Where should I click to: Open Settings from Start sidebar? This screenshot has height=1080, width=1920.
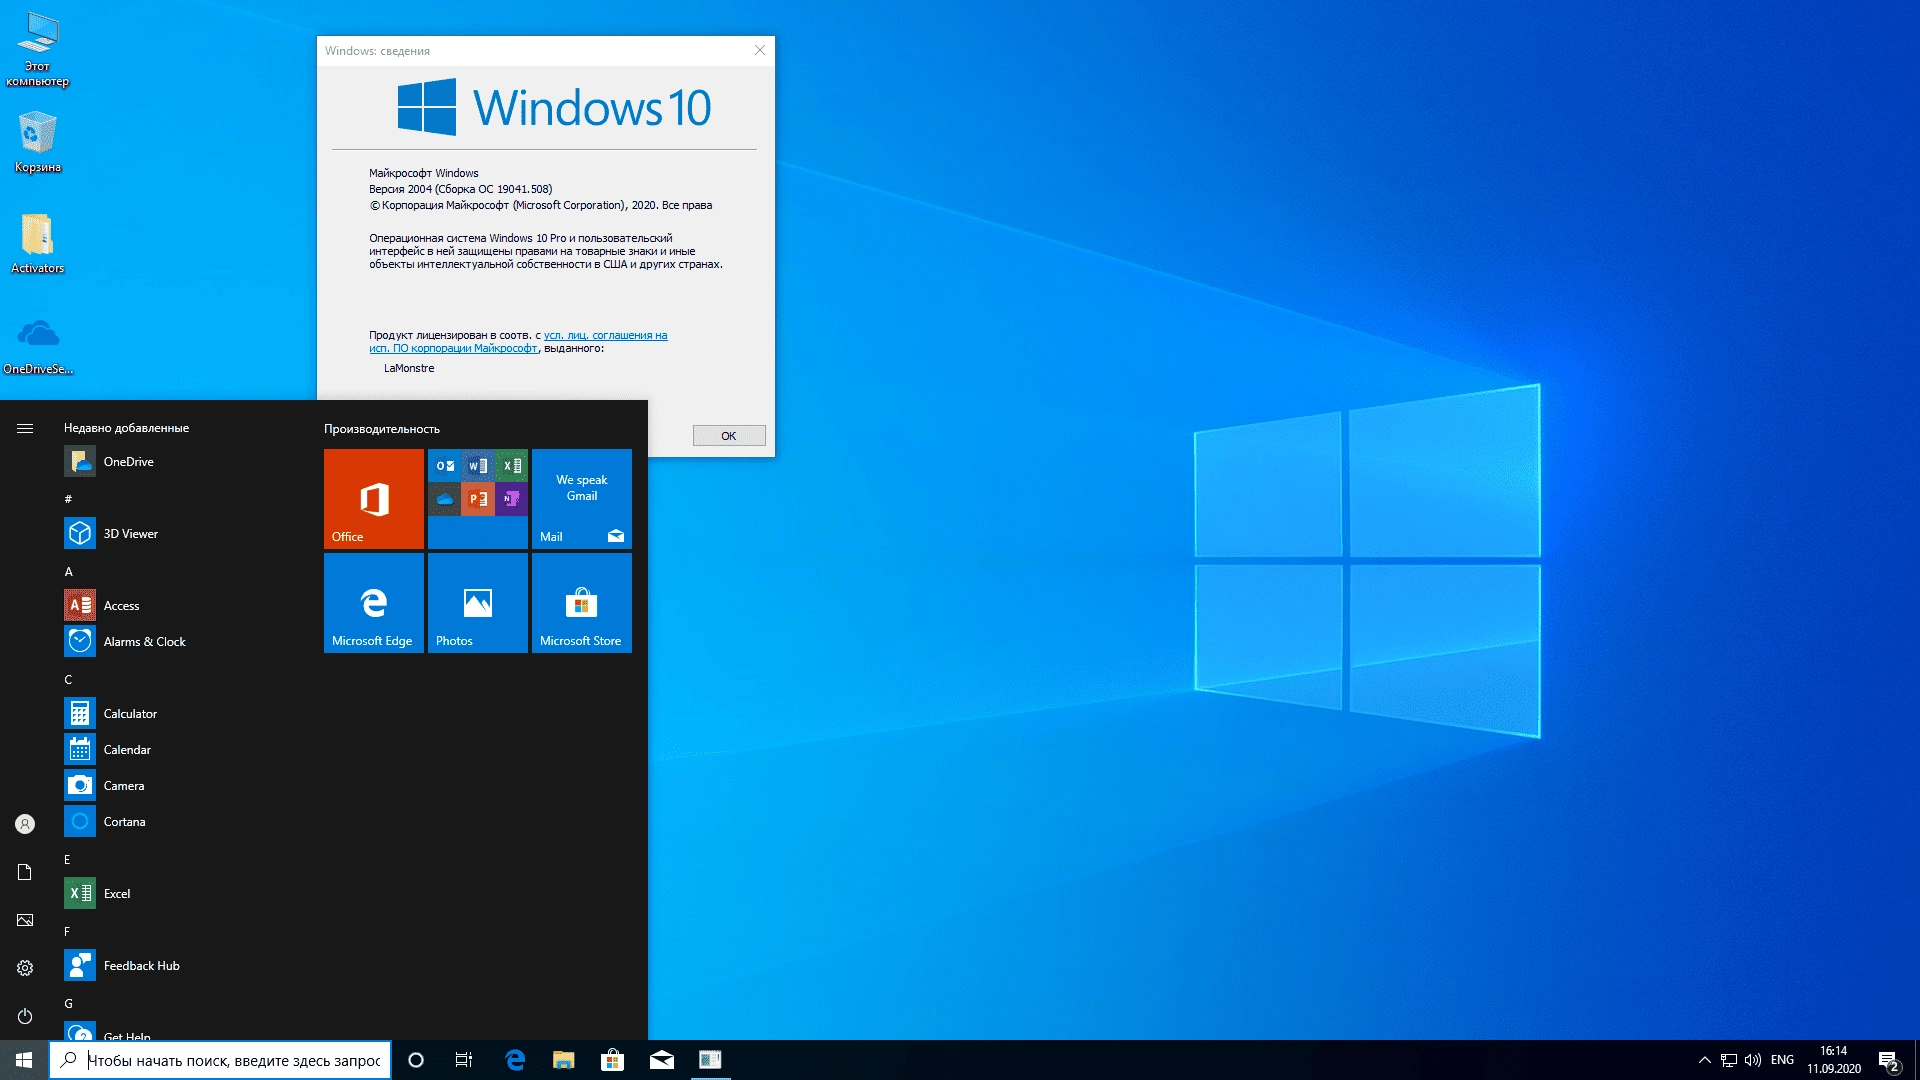tap(25, 968)
